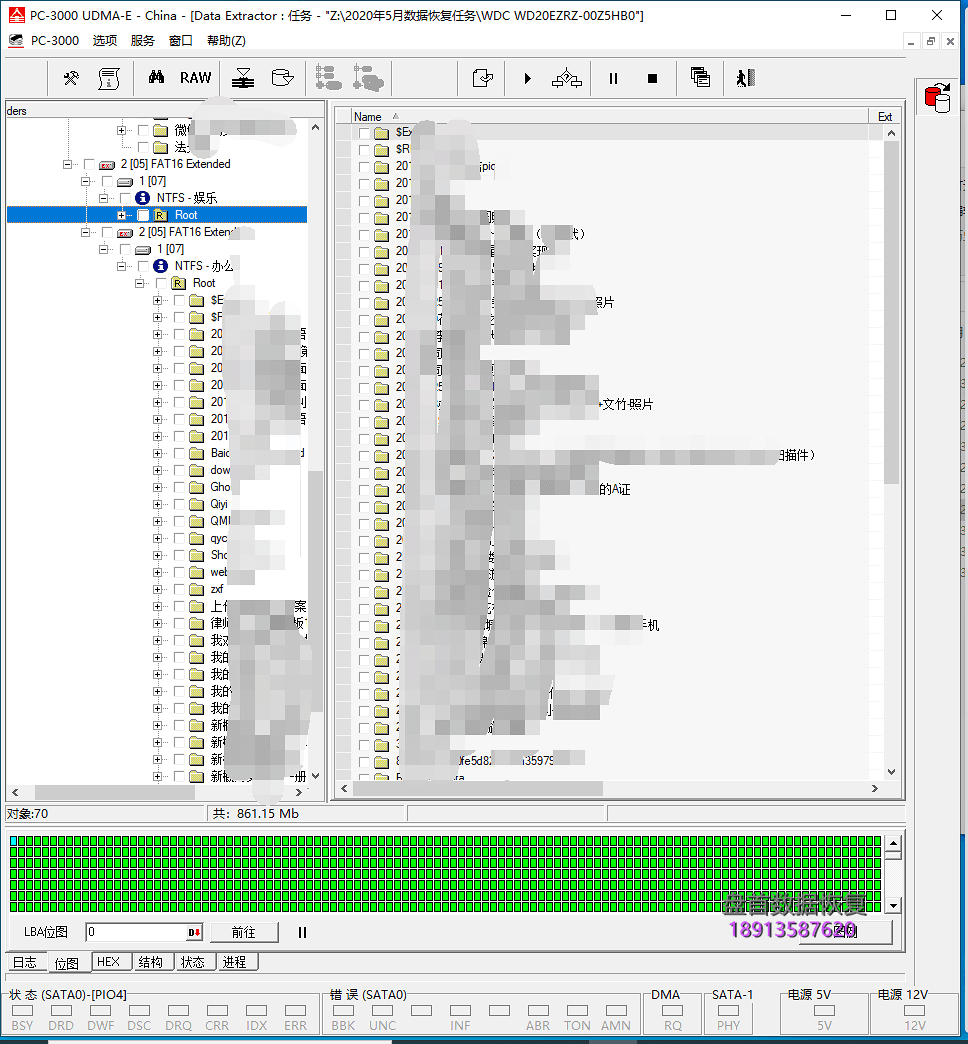Collapse the NTFS - 办公 node
This screenshot has height=1044, width=968.
click(x=121, y=266)
